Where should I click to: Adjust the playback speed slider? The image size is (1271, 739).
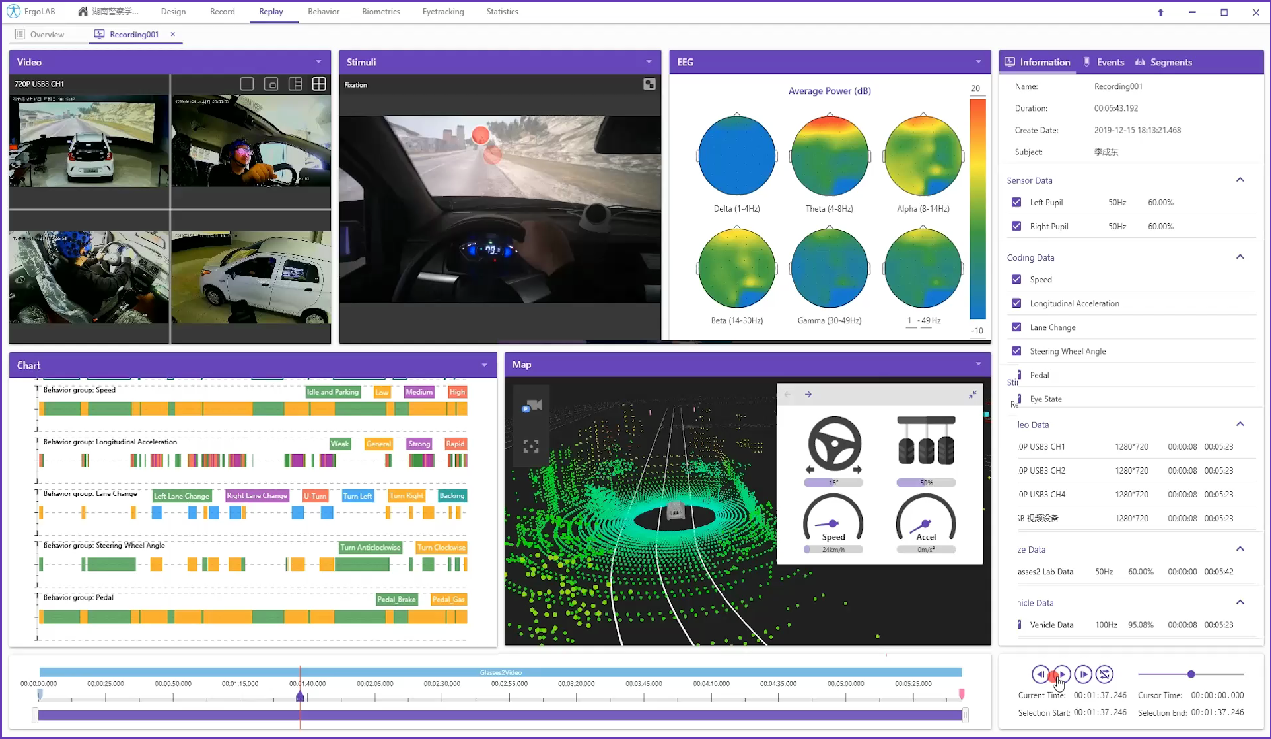pos(1191,674)
